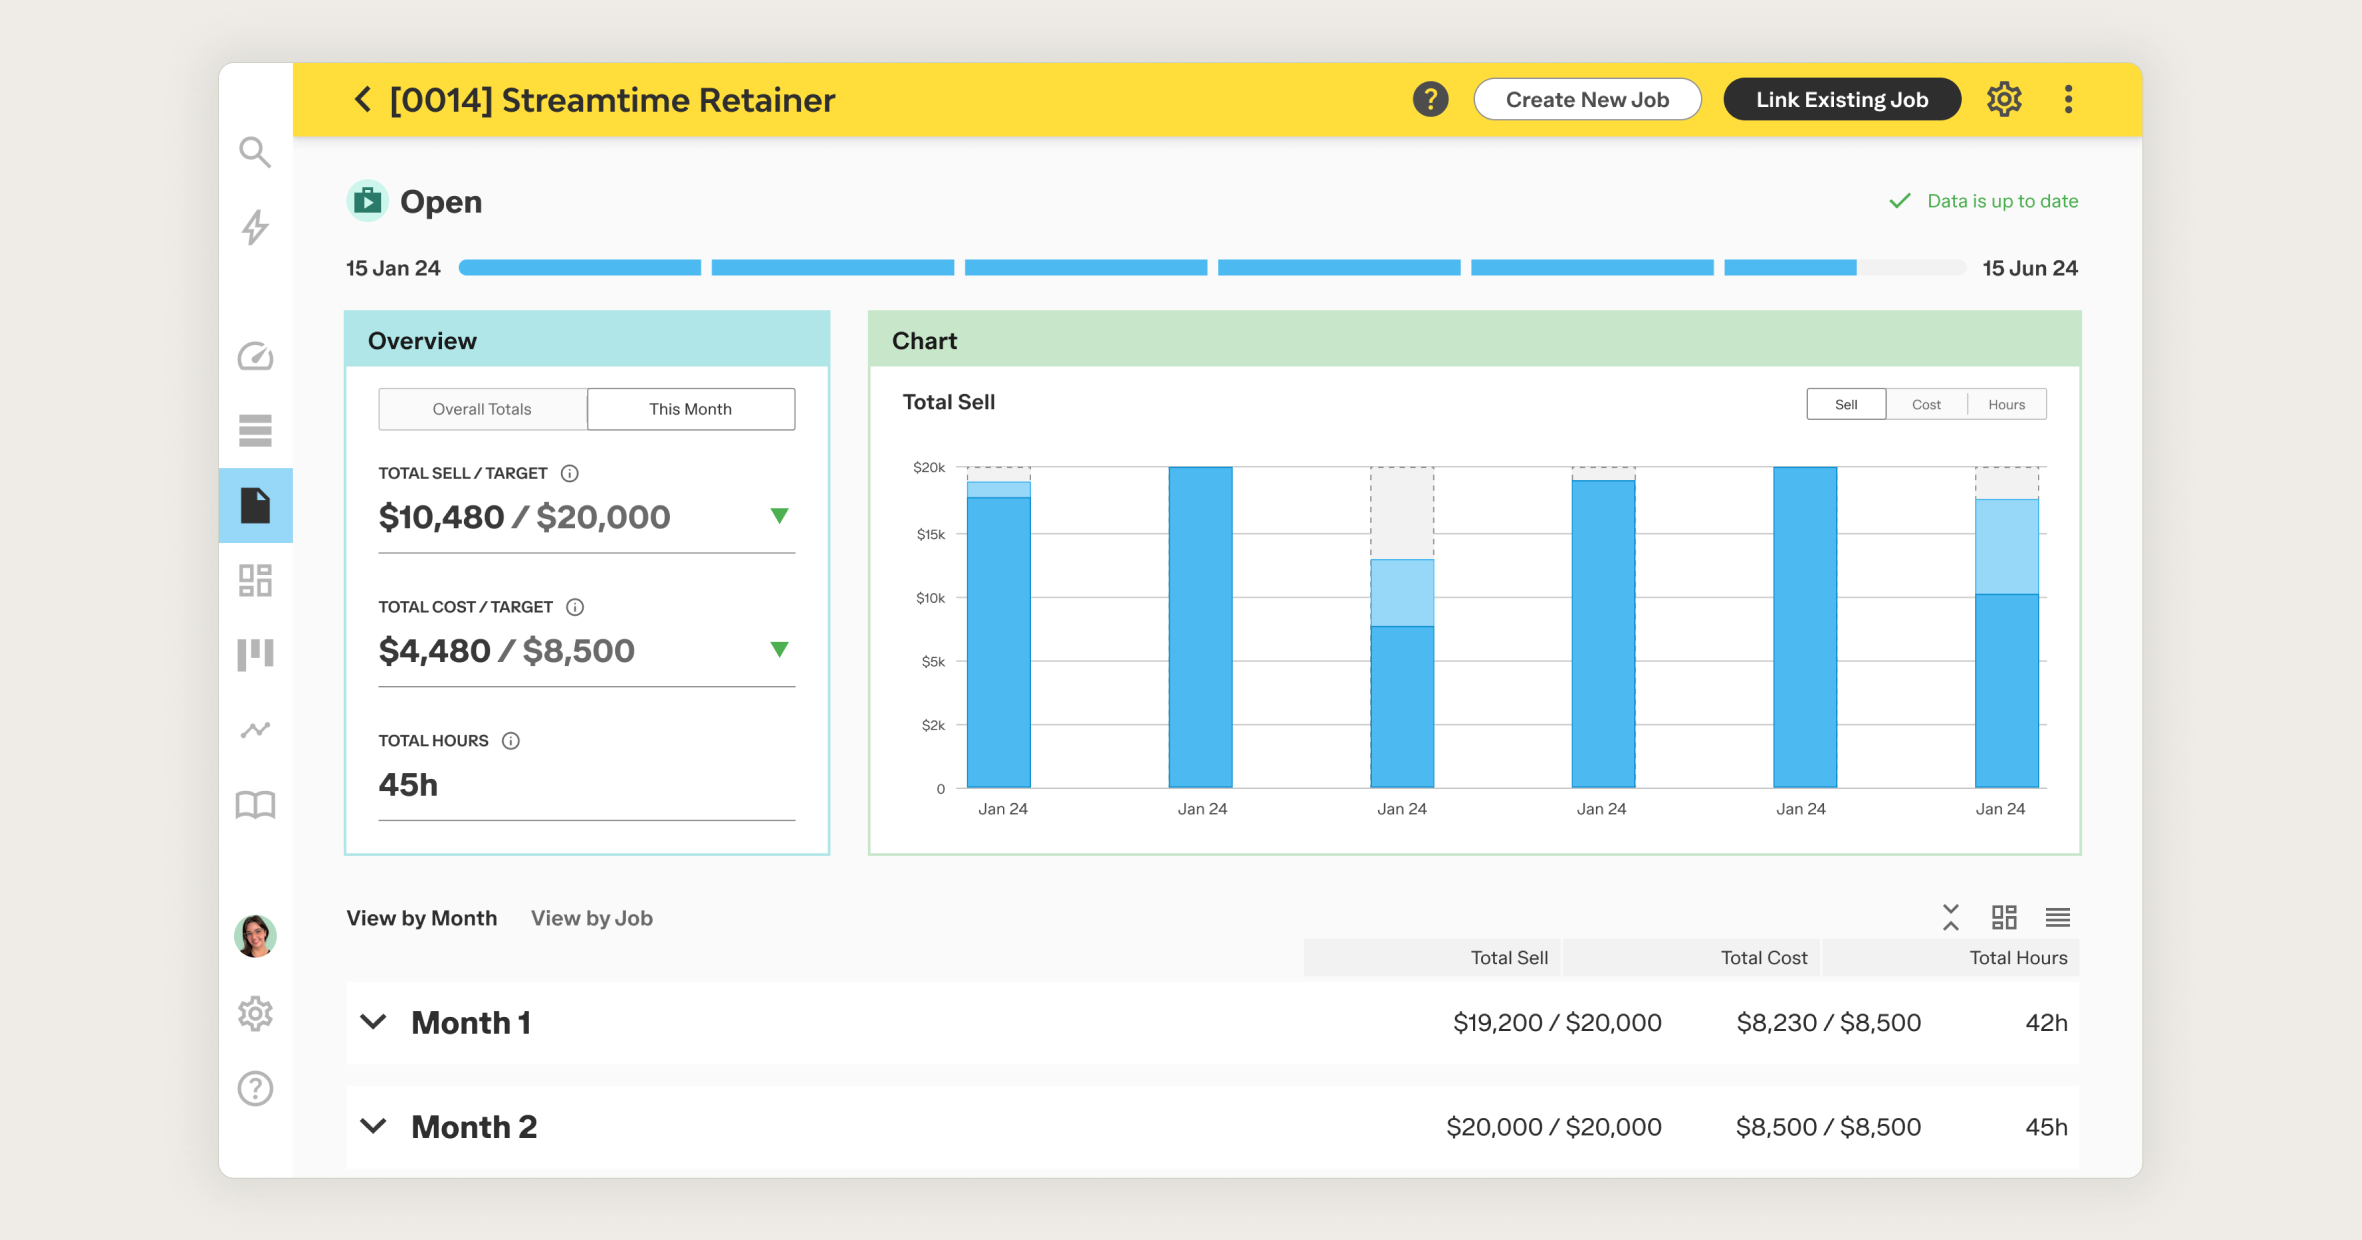Collapse the Month 1 row
The height and width of the screenshot is (1240, 2362).
click(374, 1022)
